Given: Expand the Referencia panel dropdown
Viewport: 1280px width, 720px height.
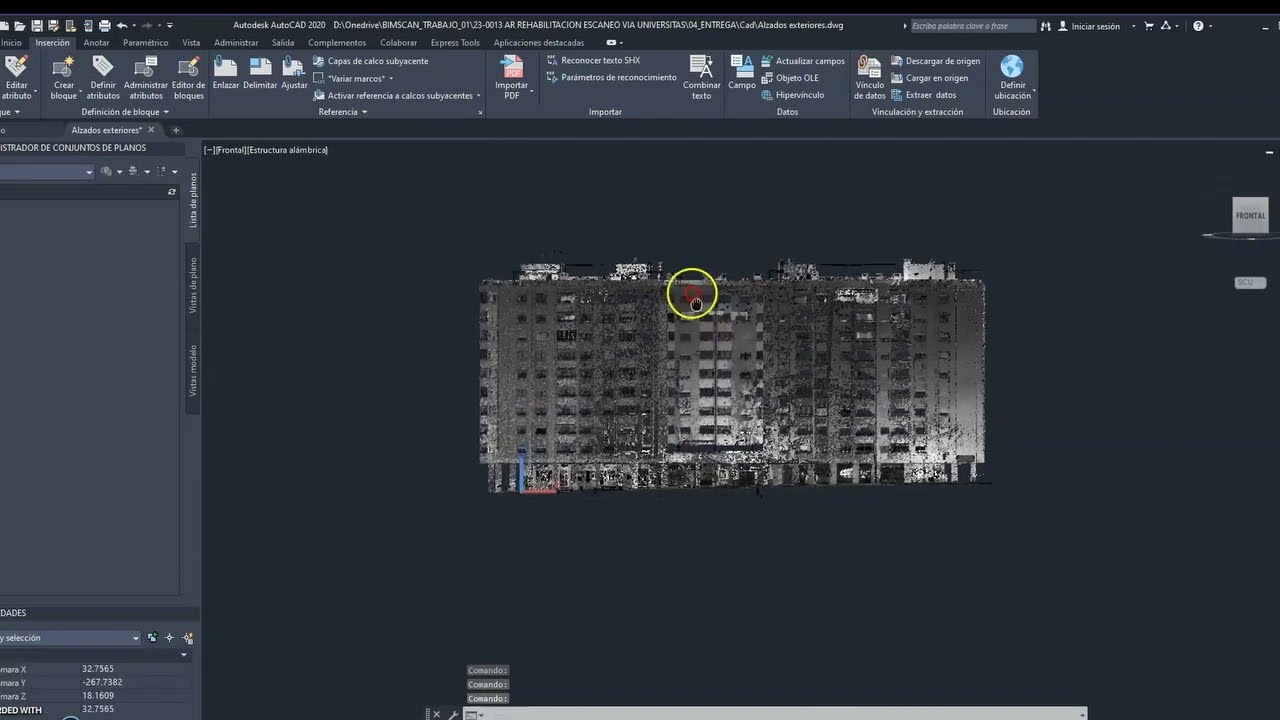Looking at the screenshot, I should click(x=343, y=112).
